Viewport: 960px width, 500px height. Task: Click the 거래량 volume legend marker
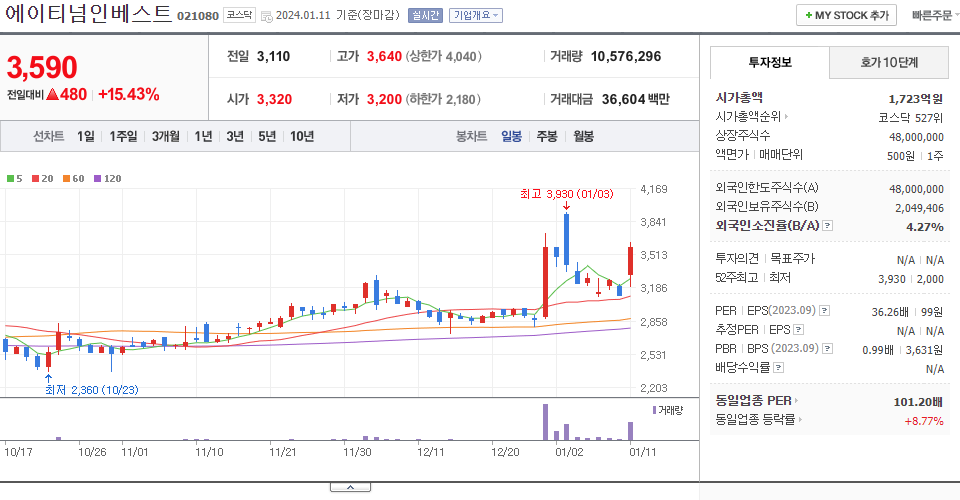click(x=654, y=410)
